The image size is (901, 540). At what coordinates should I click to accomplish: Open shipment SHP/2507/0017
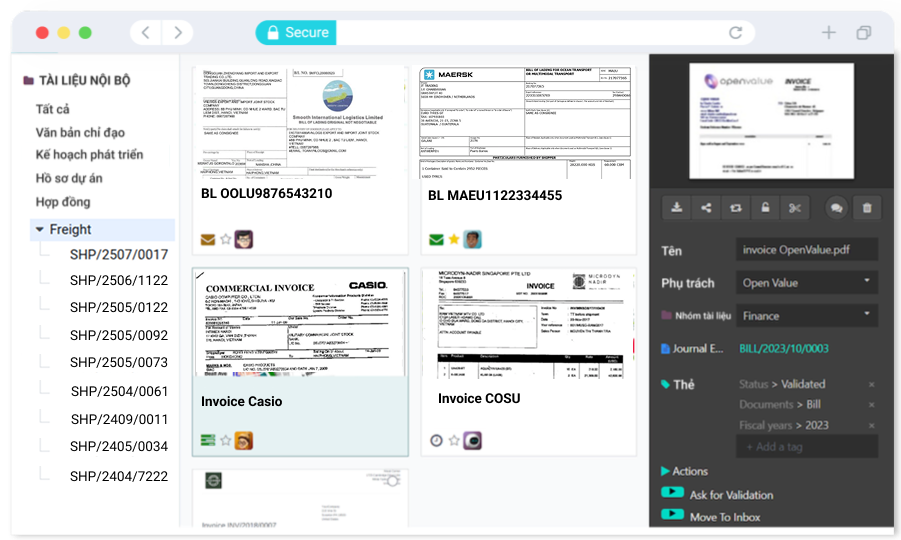pyautogui.click(x=119, y=254)
